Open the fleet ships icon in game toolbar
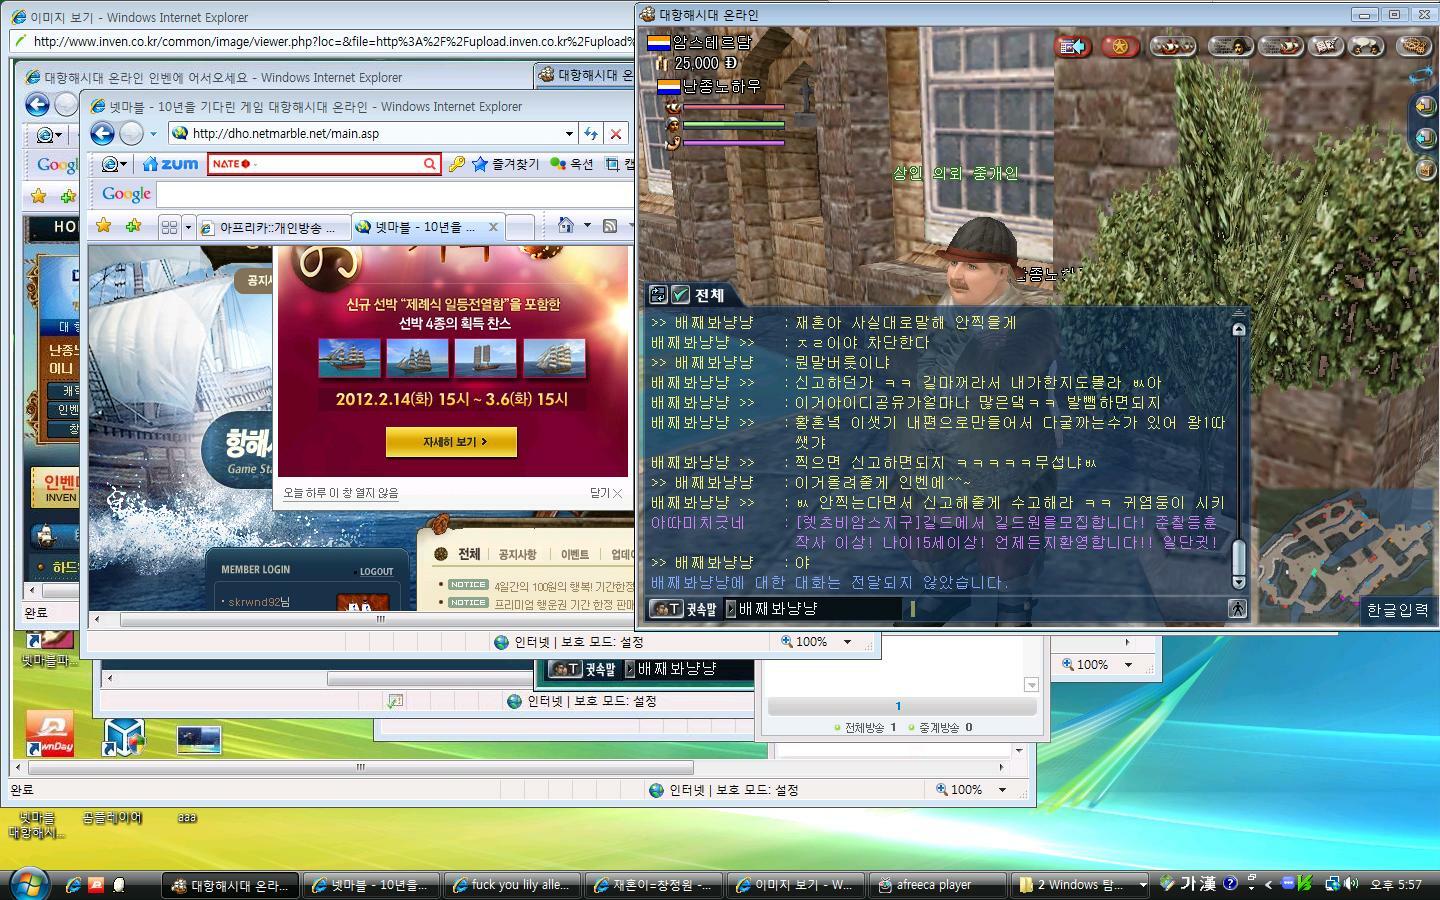Viewport: 1440px width, 900px height. tap(1173, 46)
